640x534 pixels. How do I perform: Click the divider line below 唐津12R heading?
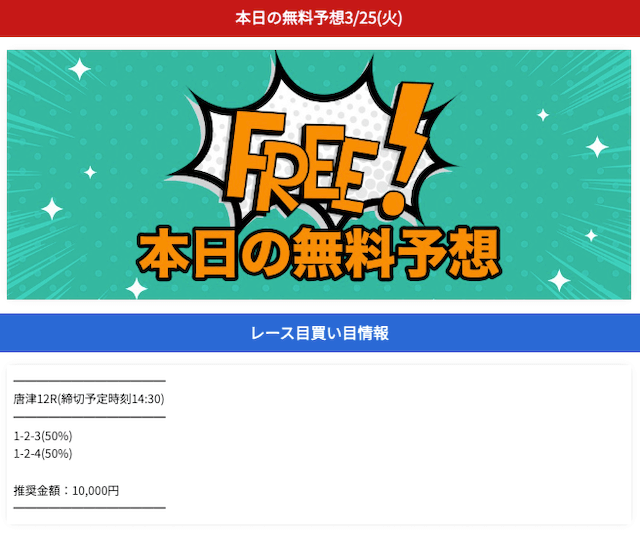[89, 417]
